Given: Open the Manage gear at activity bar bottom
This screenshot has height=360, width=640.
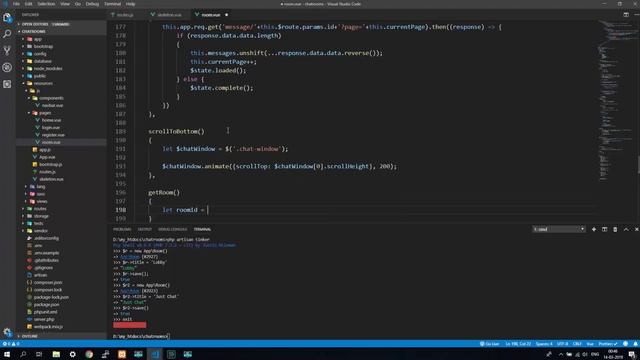Looking at the screenshot, I should [7, 332].
